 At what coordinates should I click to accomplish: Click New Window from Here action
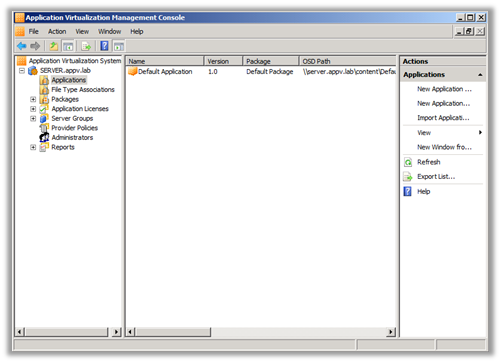pyautogui.click(x=444, y=147)
